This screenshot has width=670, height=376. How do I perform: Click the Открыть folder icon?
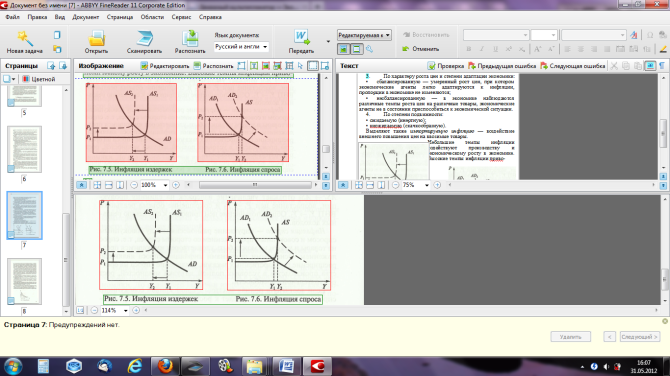click(96, 39)
